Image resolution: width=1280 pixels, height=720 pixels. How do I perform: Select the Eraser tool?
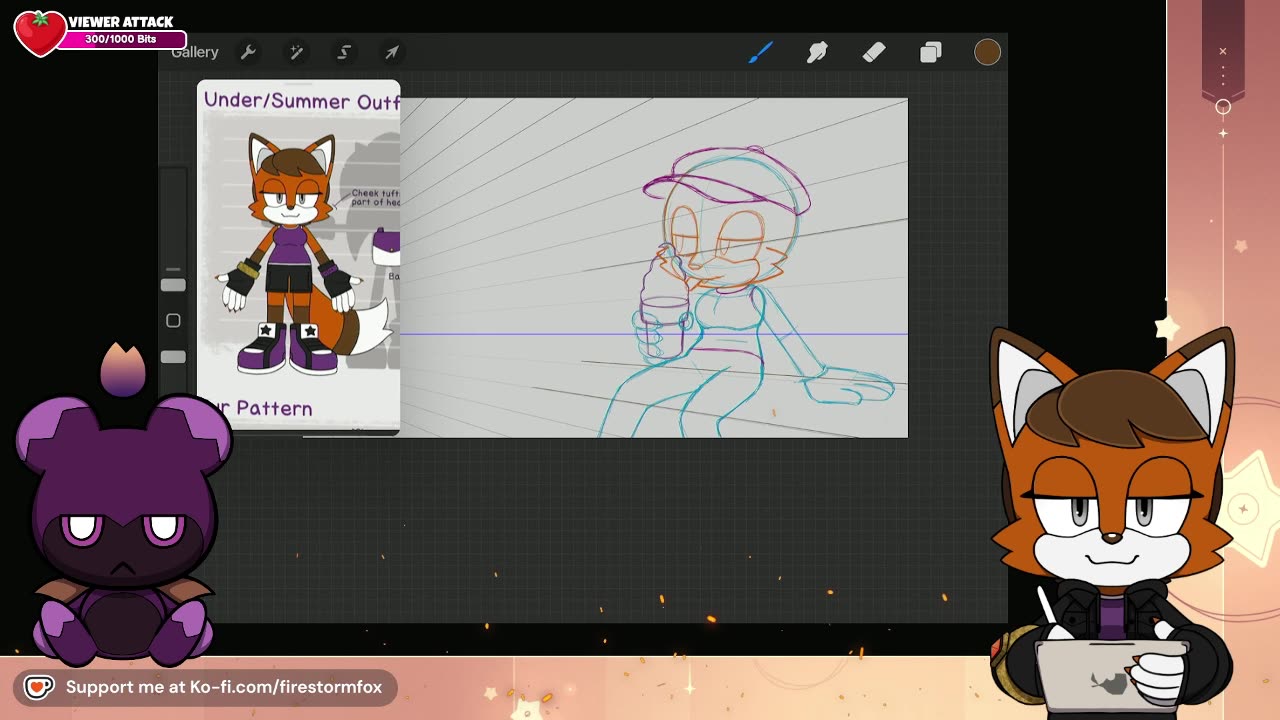pyautogui.click(x=874, y=52)
